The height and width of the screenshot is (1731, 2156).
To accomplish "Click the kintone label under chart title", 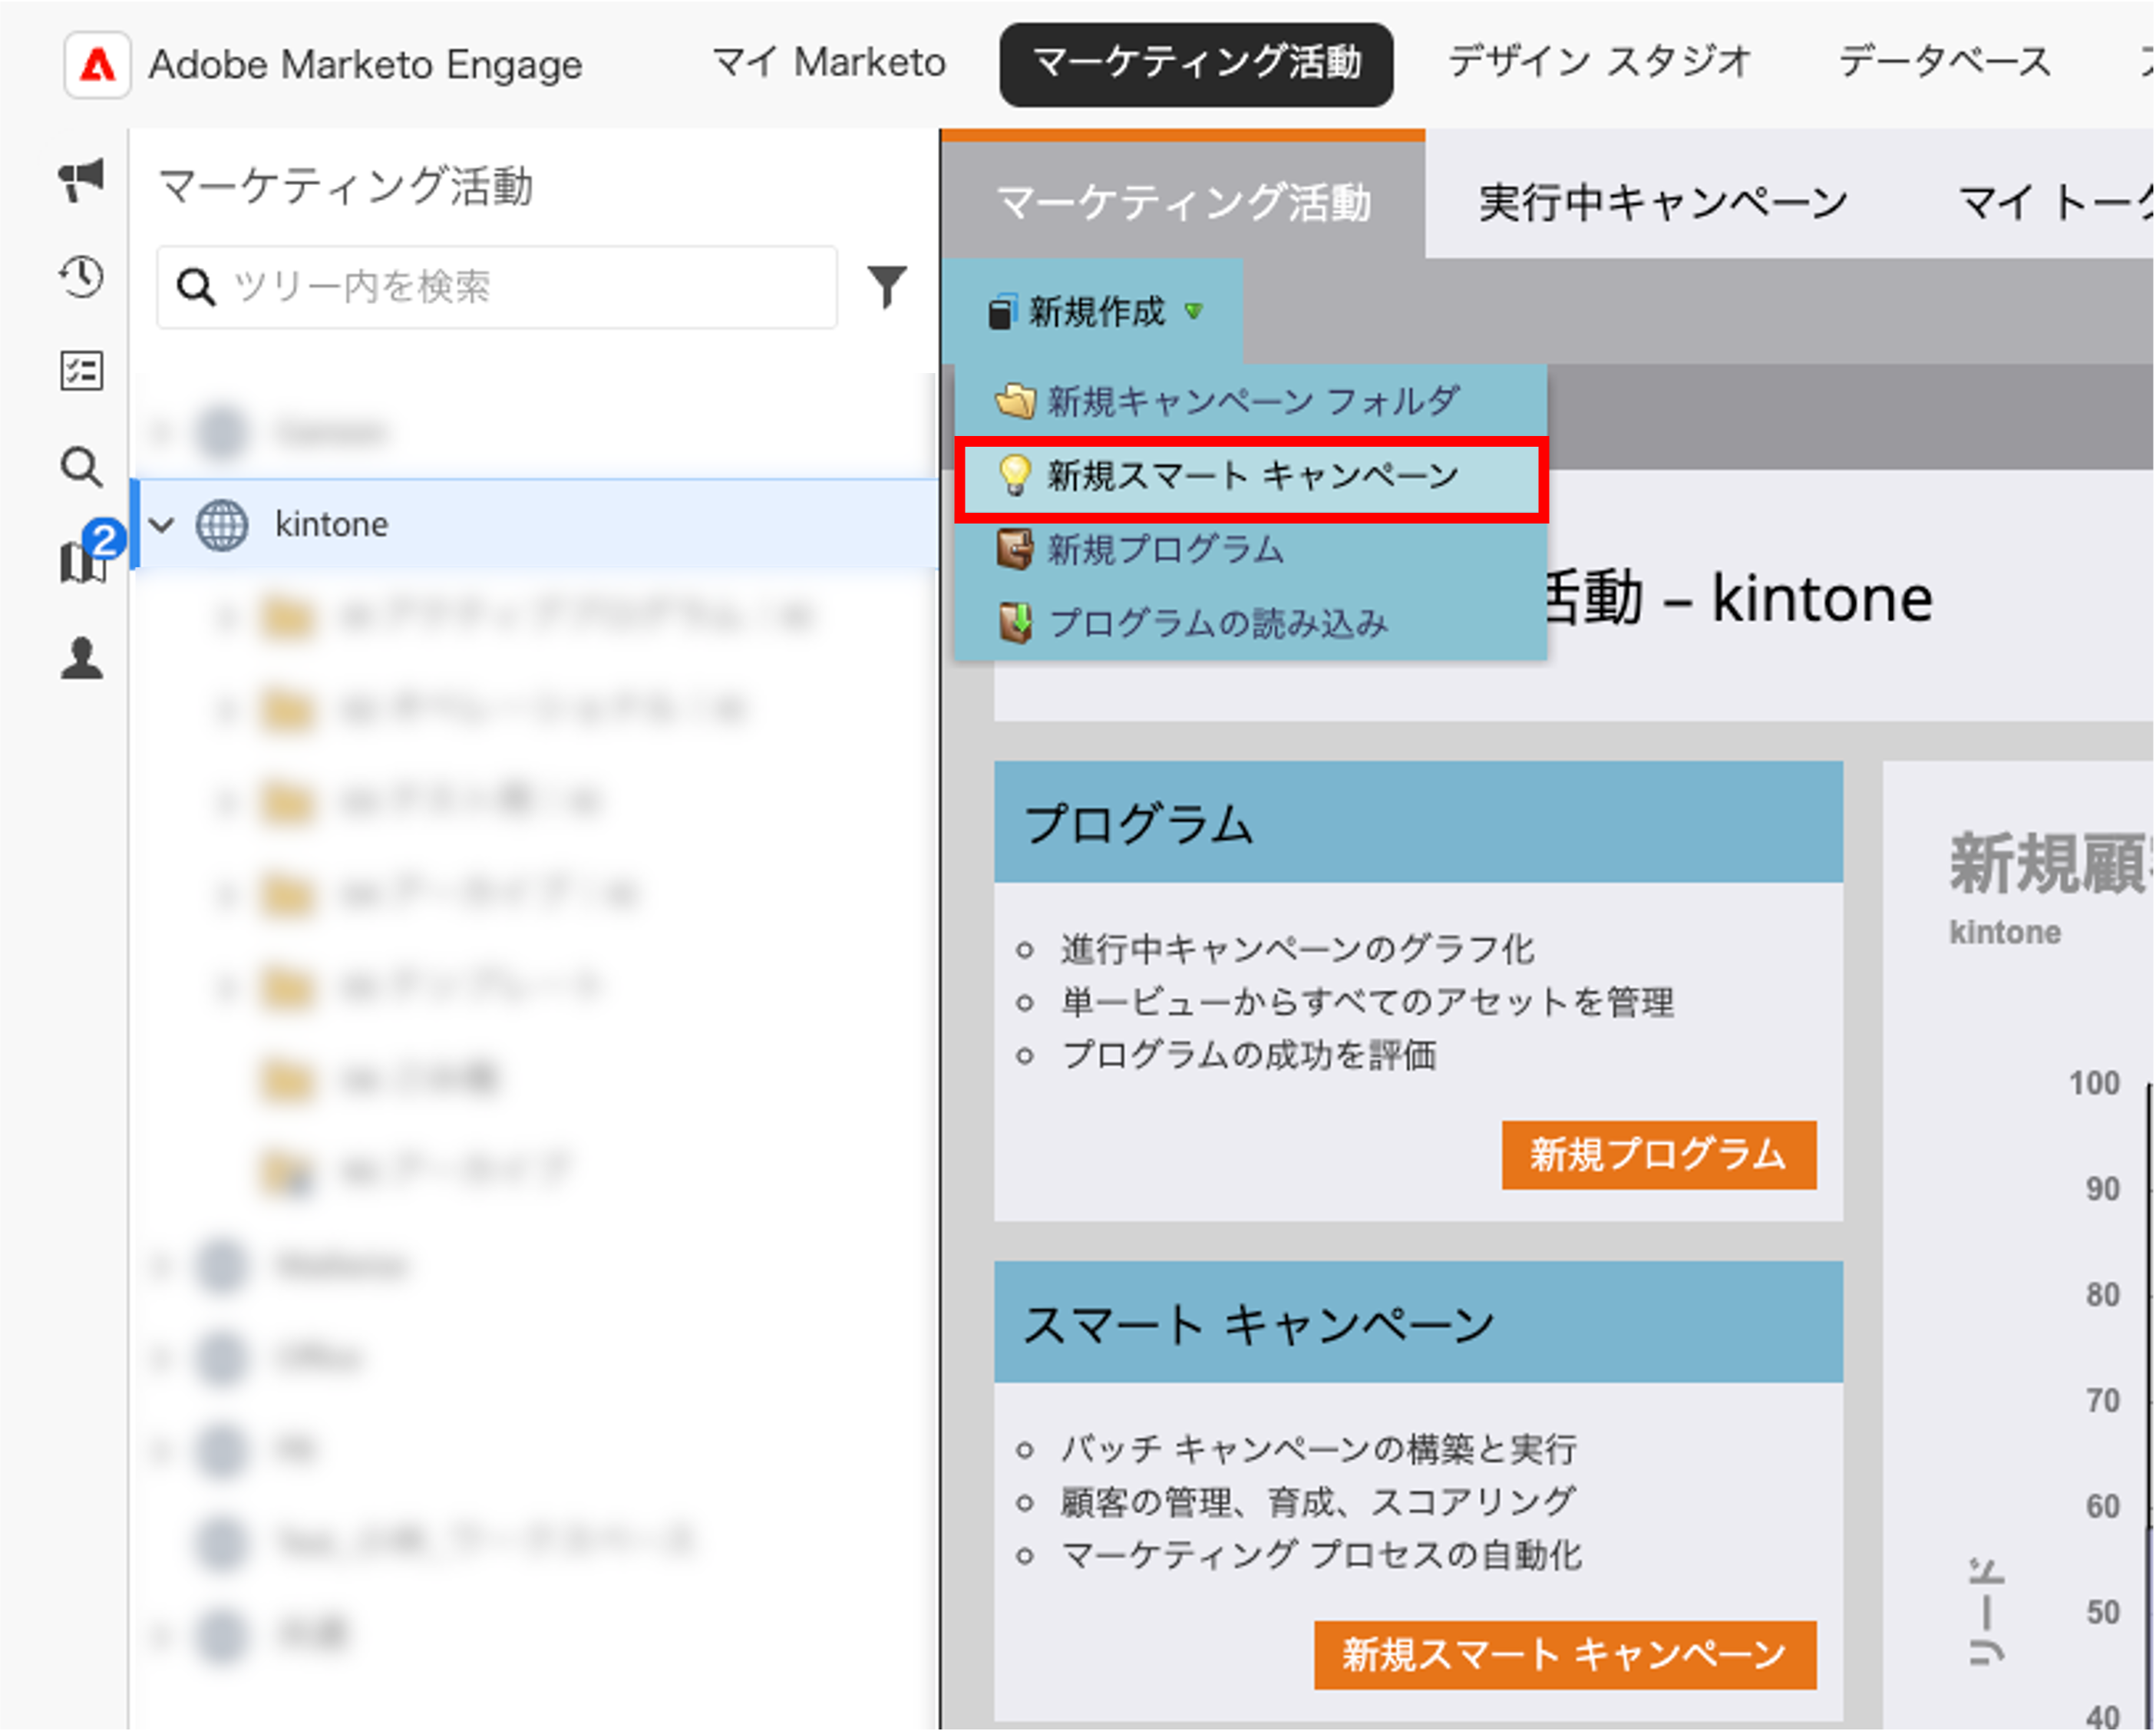I will click(x=2006, y=933).
